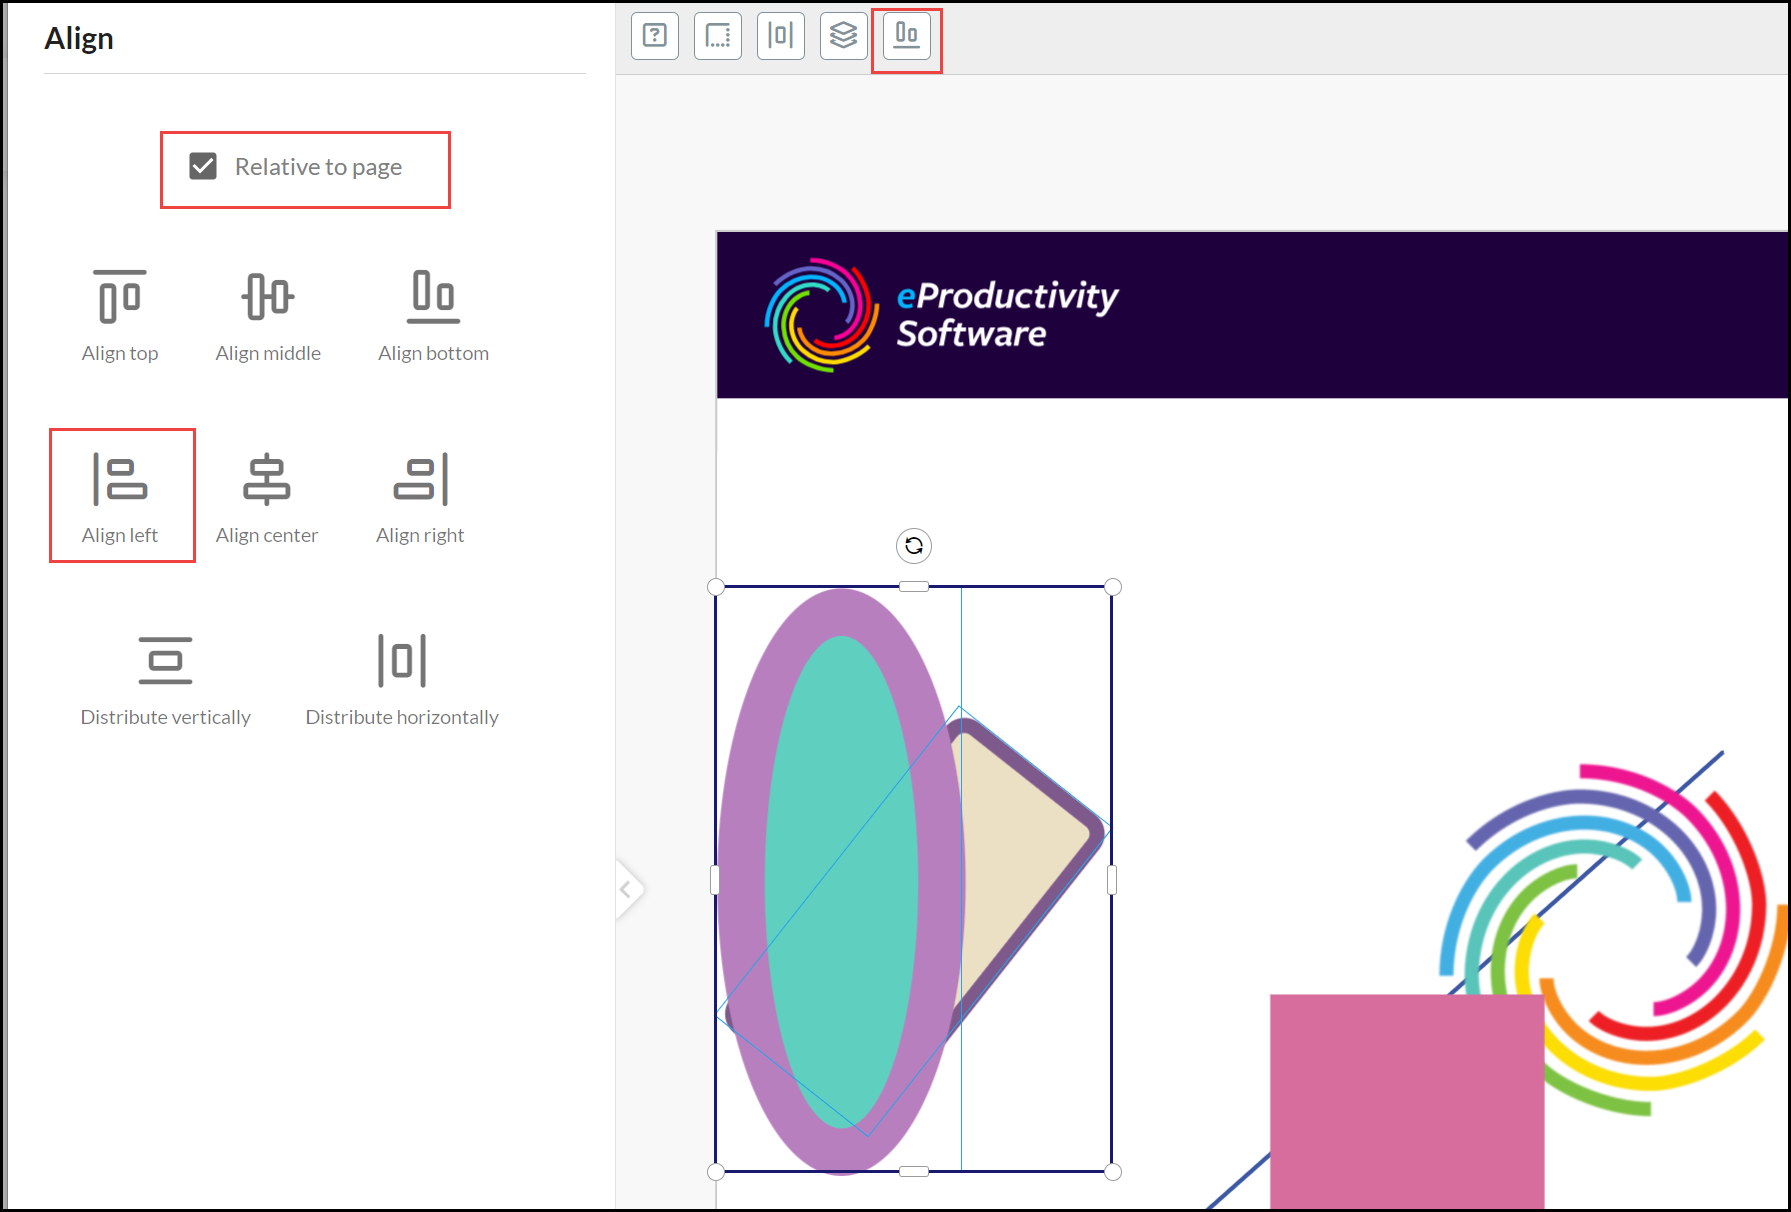
Task: Choose Align bottom in panel
Action: coord(433,297)
